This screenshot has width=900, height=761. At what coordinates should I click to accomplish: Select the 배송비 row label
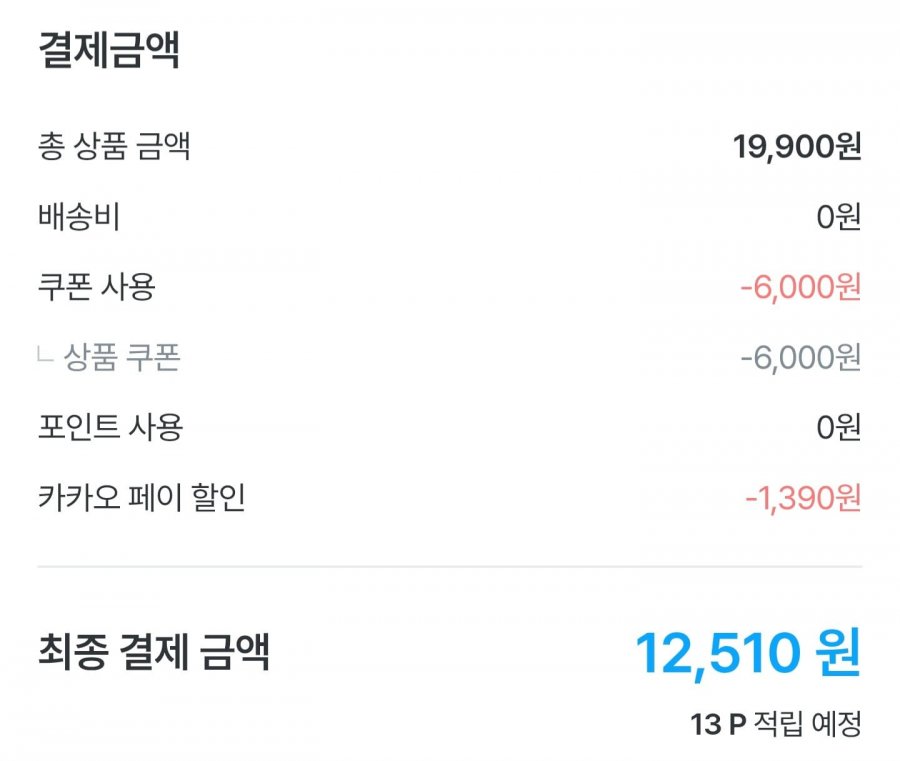79,217
